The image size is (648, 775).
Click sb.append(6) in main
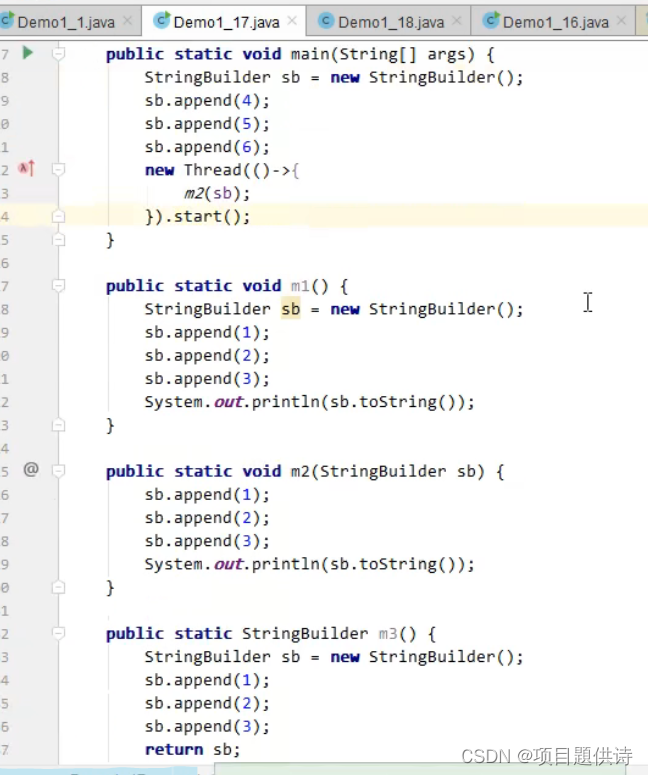pos(207,147)
